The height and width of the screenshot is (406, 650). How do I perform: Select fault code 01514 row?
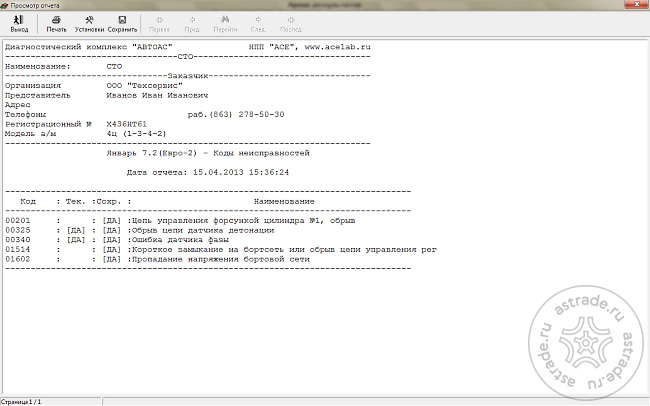(x=221, y=250)
